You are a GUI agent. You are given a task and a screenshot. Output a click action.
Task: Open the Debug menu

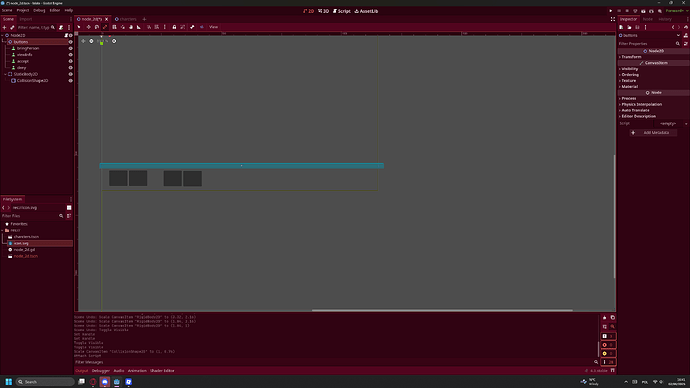click(x=39, y=10)
